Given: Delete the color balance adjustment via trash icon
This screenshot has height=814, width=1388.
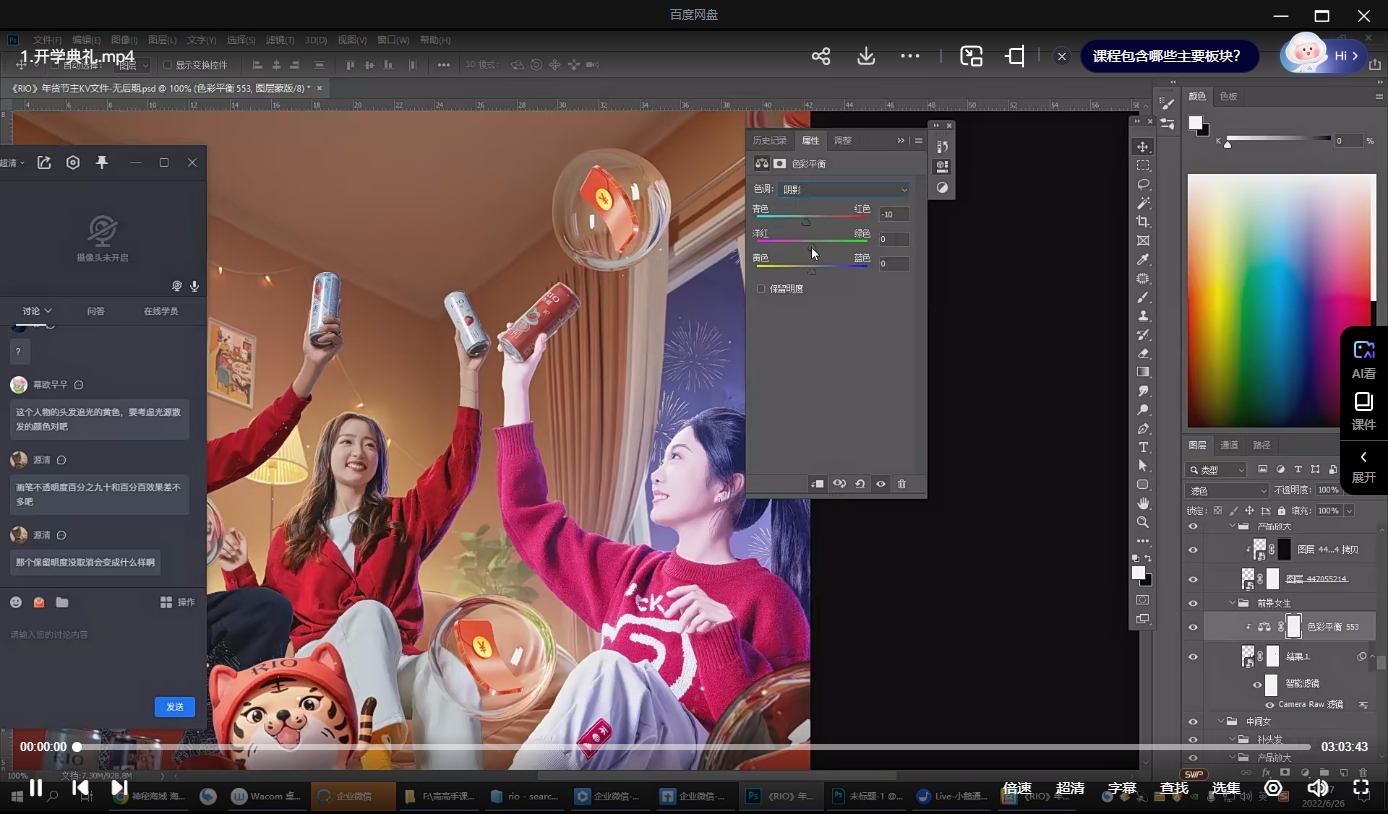Looking at the screenshot, I should [901, 484].
